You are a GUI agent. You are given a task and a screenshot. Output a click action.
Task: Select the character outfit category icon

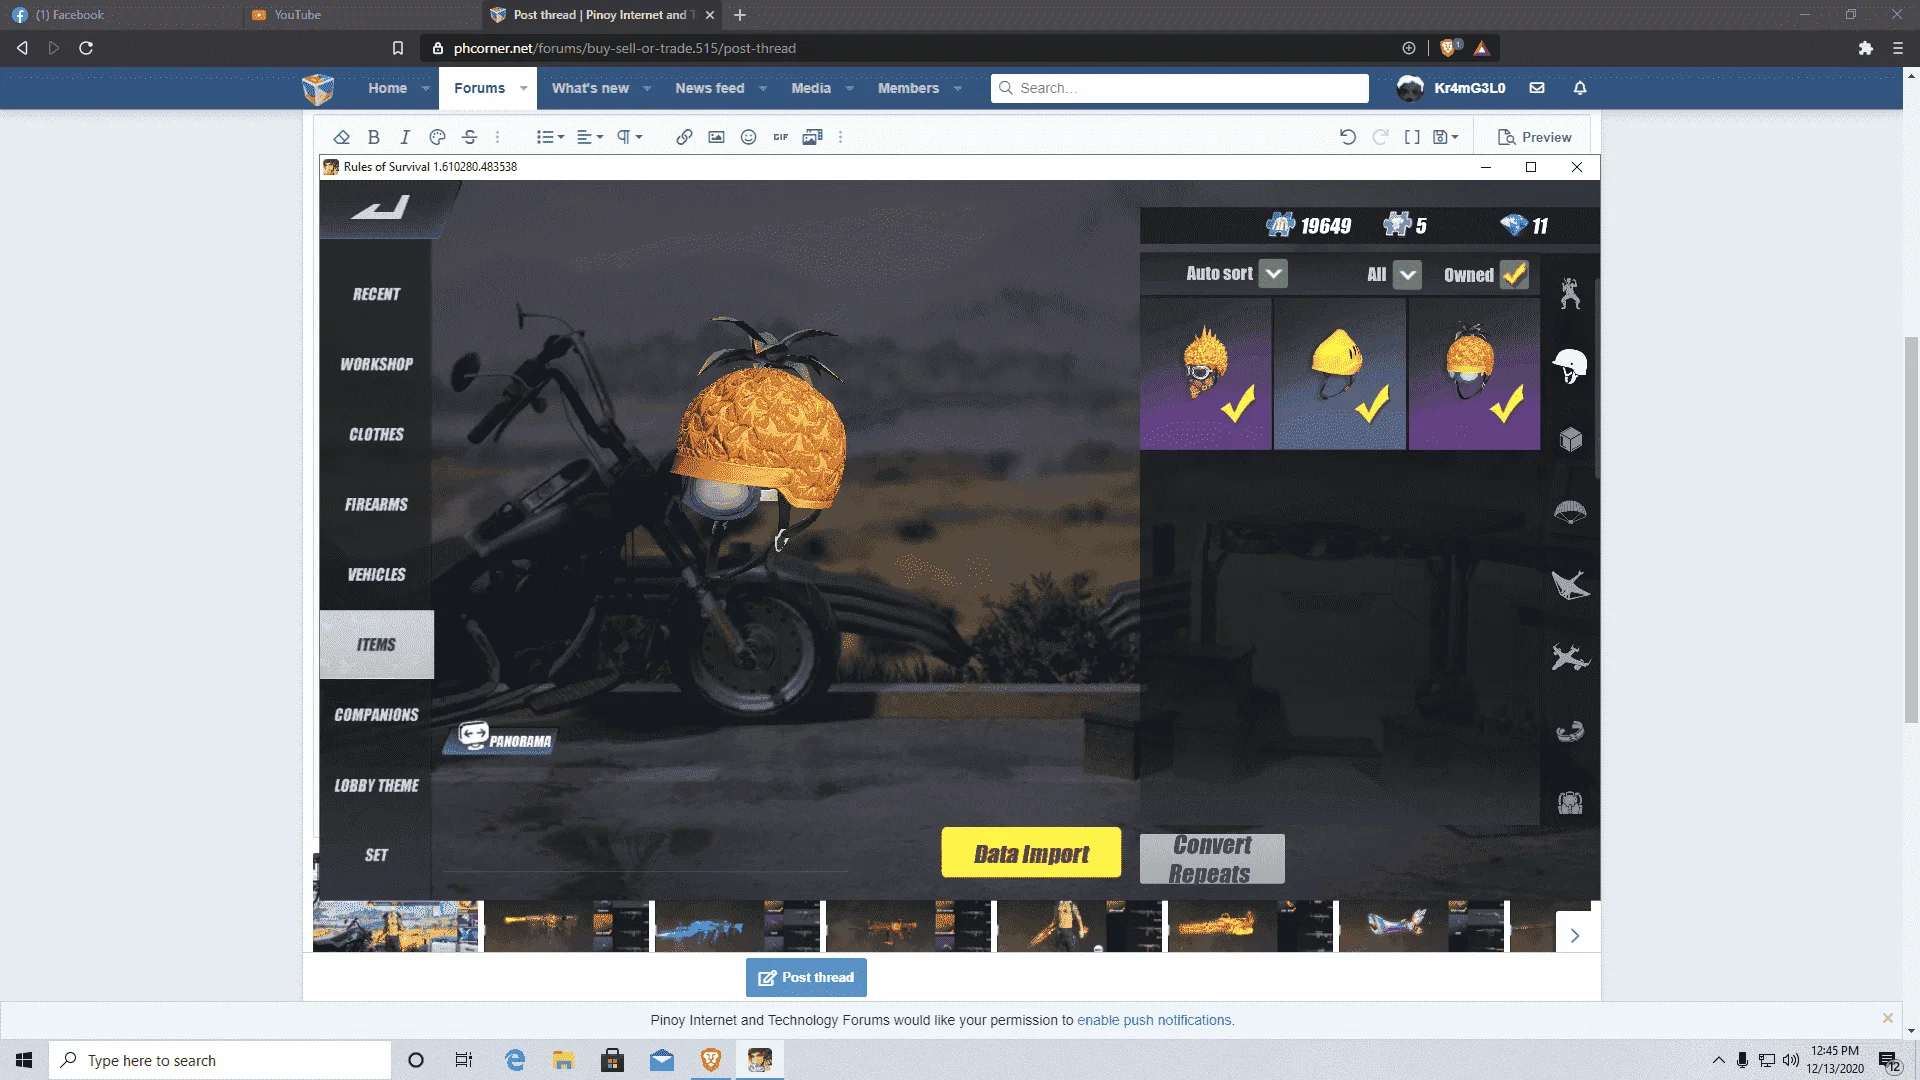(x=1570, y=293)
